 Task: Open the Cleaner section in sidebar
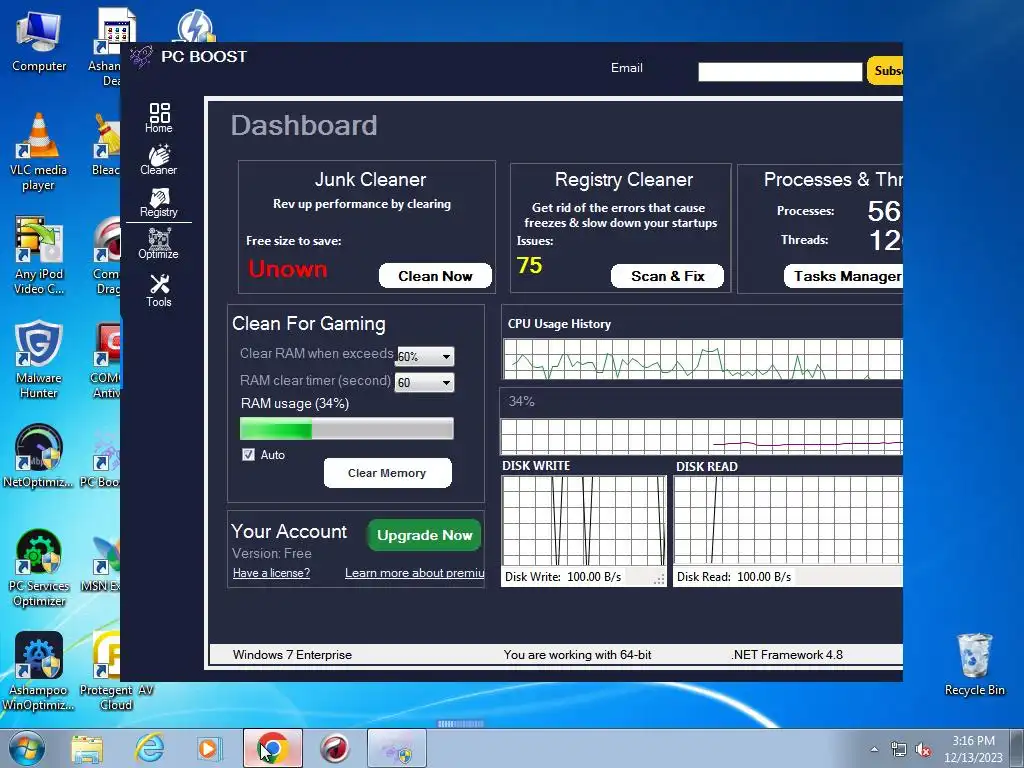pyautogui.click(x=159, y=160)
